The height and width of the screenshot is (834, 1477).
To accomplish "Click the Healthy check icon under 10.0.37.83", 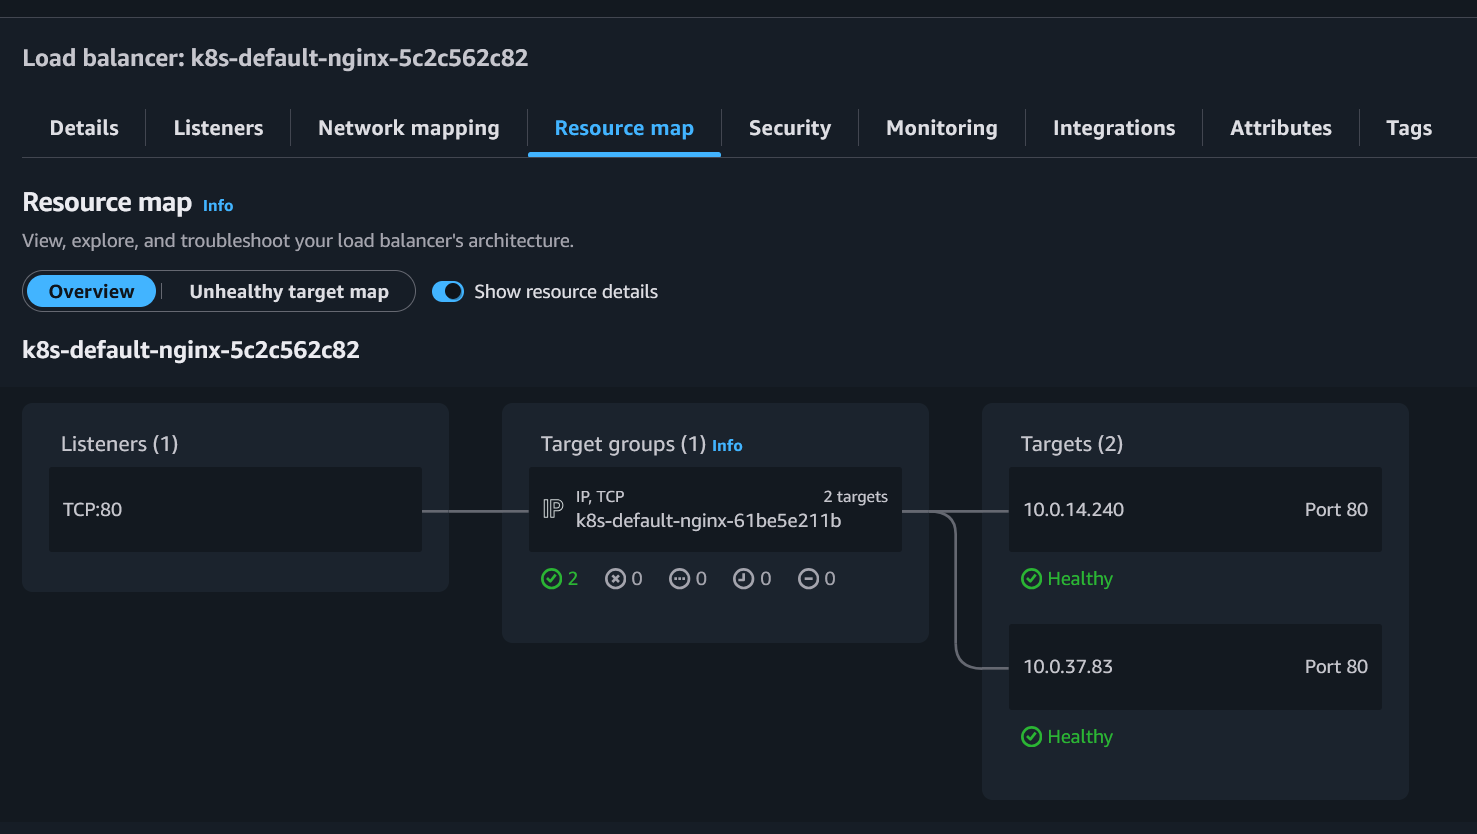I will pos(1031,736).
